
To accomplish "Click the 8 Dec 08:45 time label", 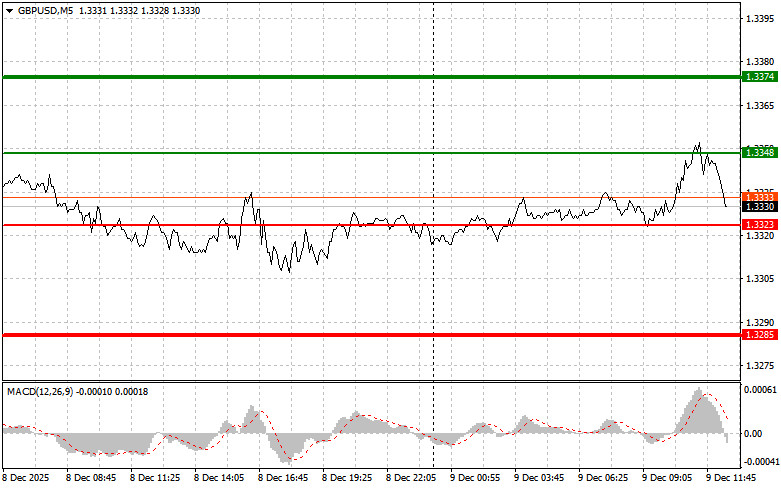I will point(91,478).
